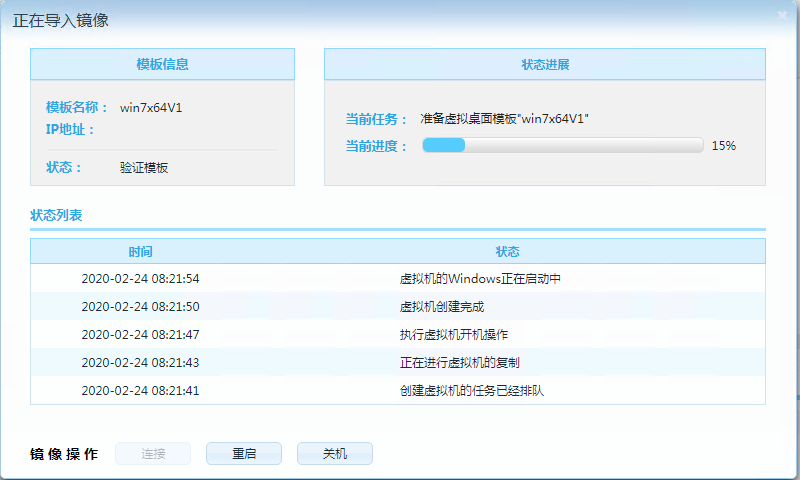The width and height of the screenshot is (800, 480).
Task: Close the 正在导入镜像 dialog
Action: (782, 15)
